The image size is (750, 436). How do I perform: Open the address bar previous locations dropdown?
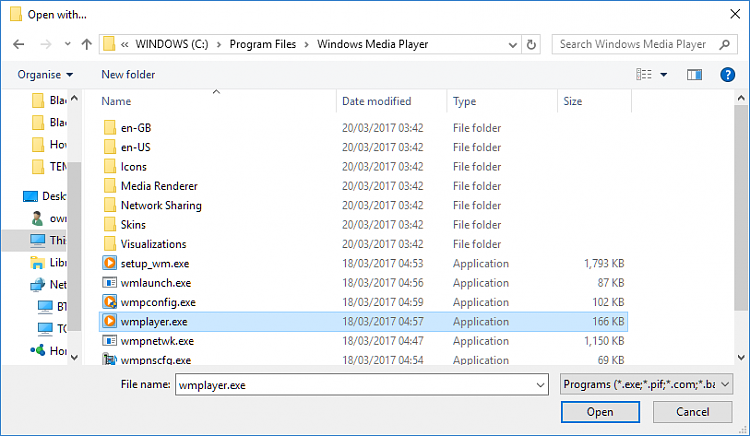tap(511, 44)
